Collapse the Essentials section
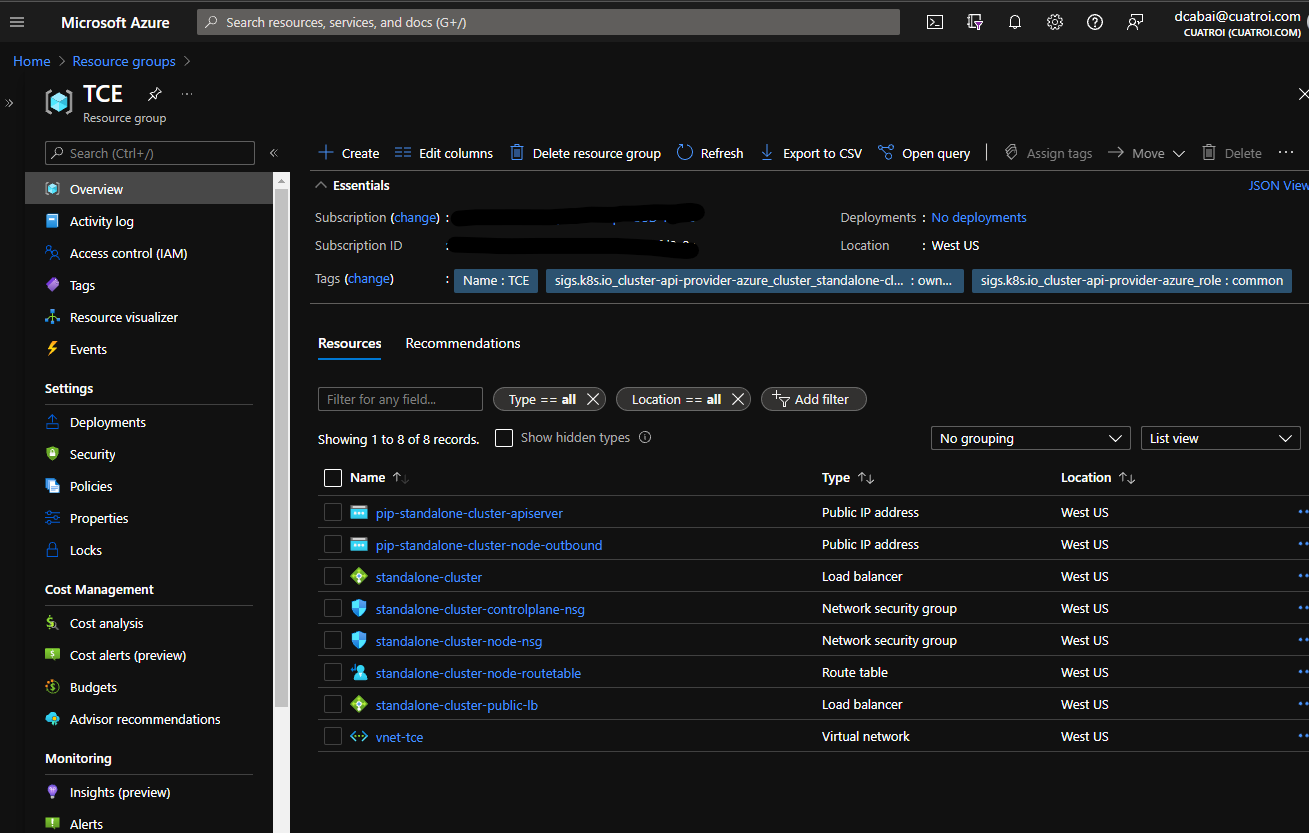This screenshot has height=833, width=1309. [352, 185]
